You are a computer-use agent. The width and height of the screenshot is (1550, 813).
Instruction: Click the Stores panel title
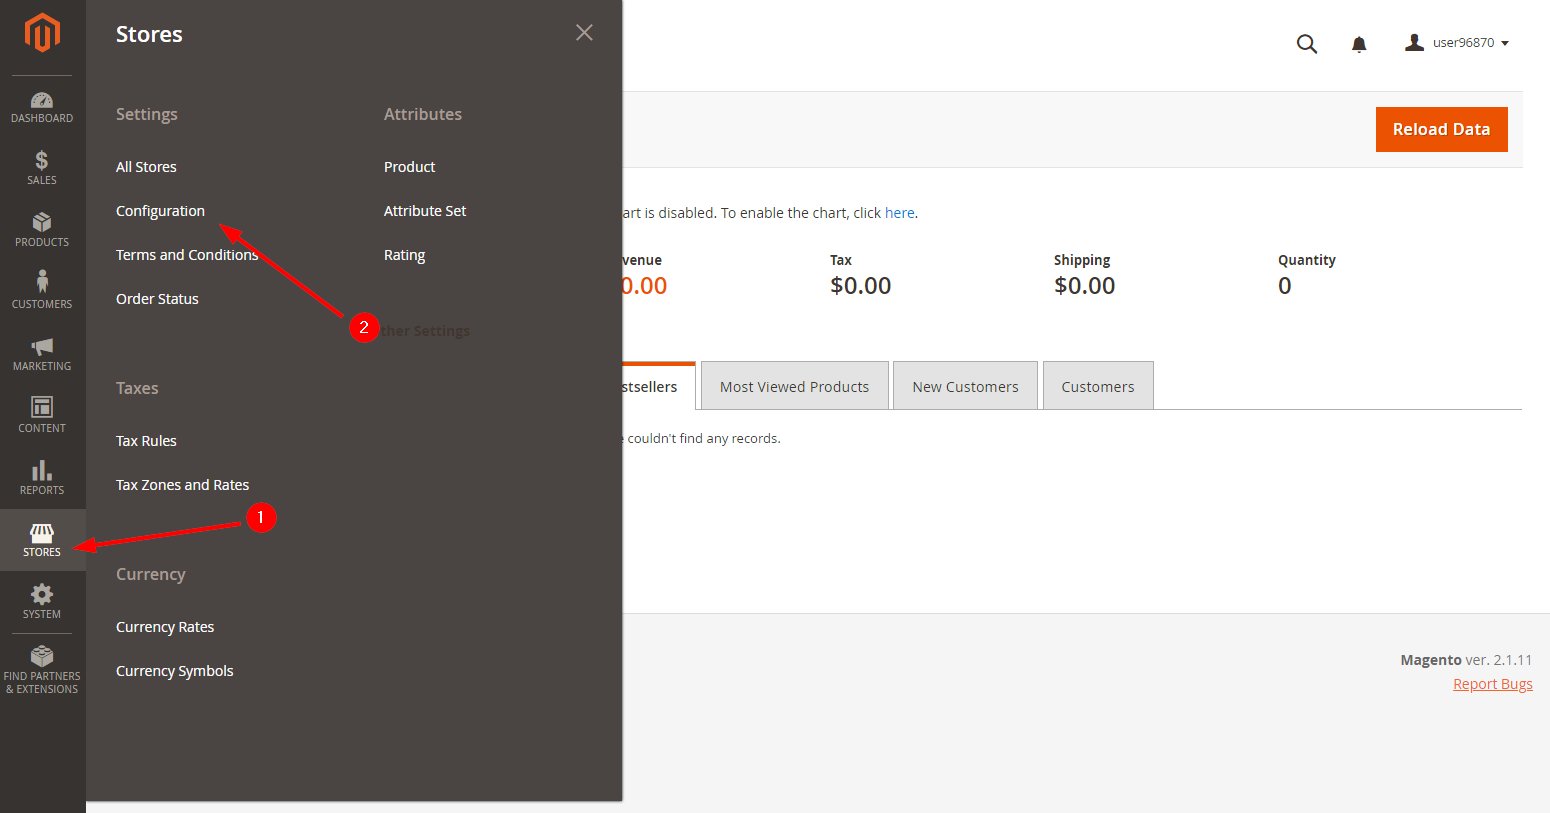click(x=149, y=34)
